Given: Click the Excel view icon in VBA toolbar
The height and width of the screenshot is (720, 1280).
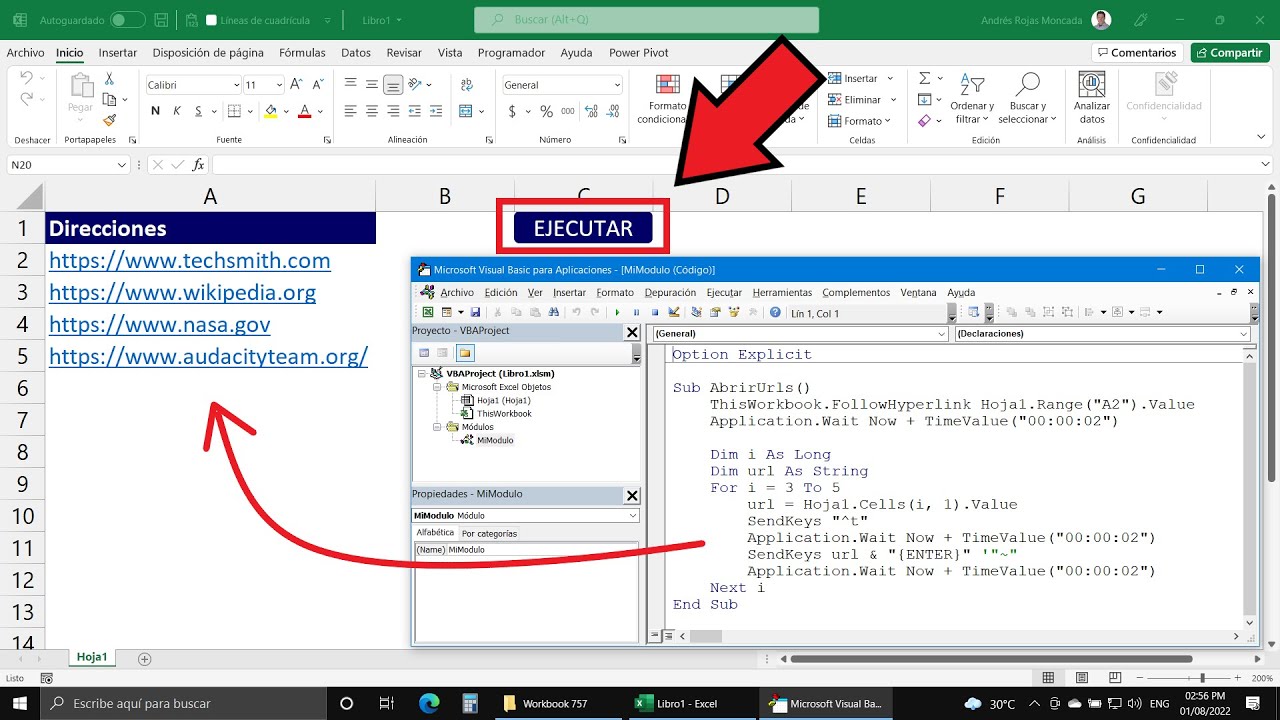Looking at the screenshot, I should pos(428,312).
